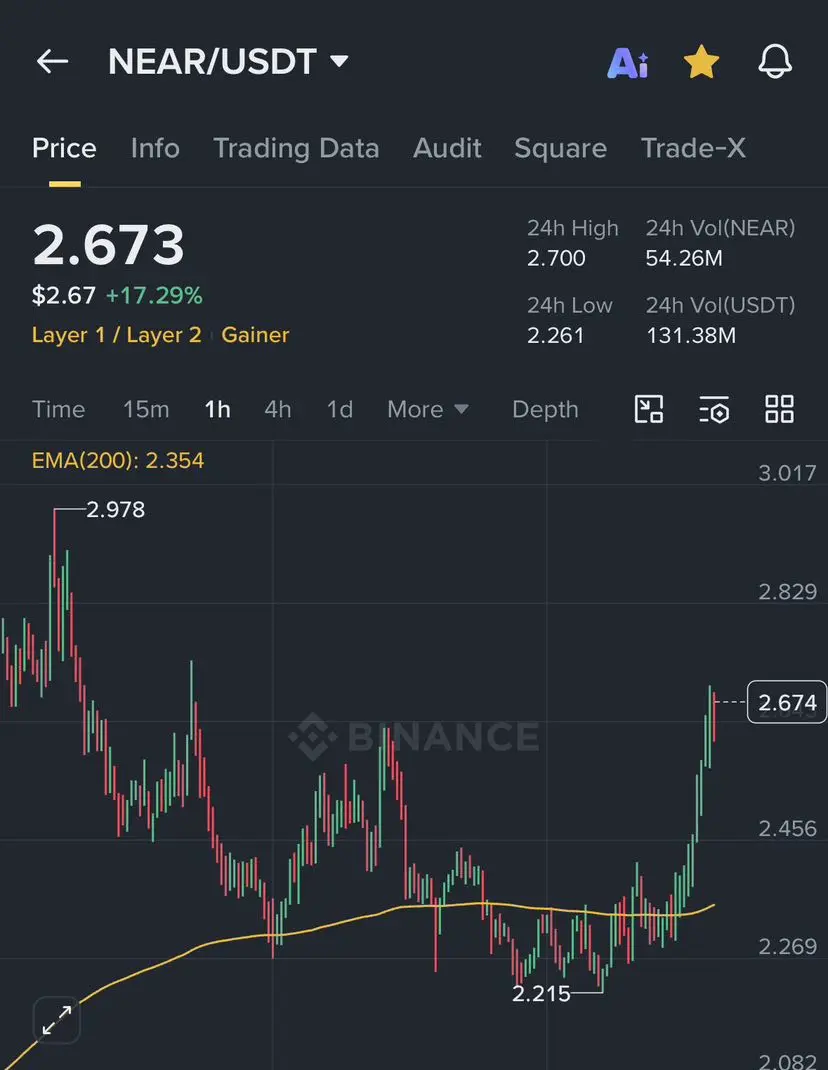The image size is (828, 1070).
Task: Tap the 24h High value 2.700
Action: [556, 258]
